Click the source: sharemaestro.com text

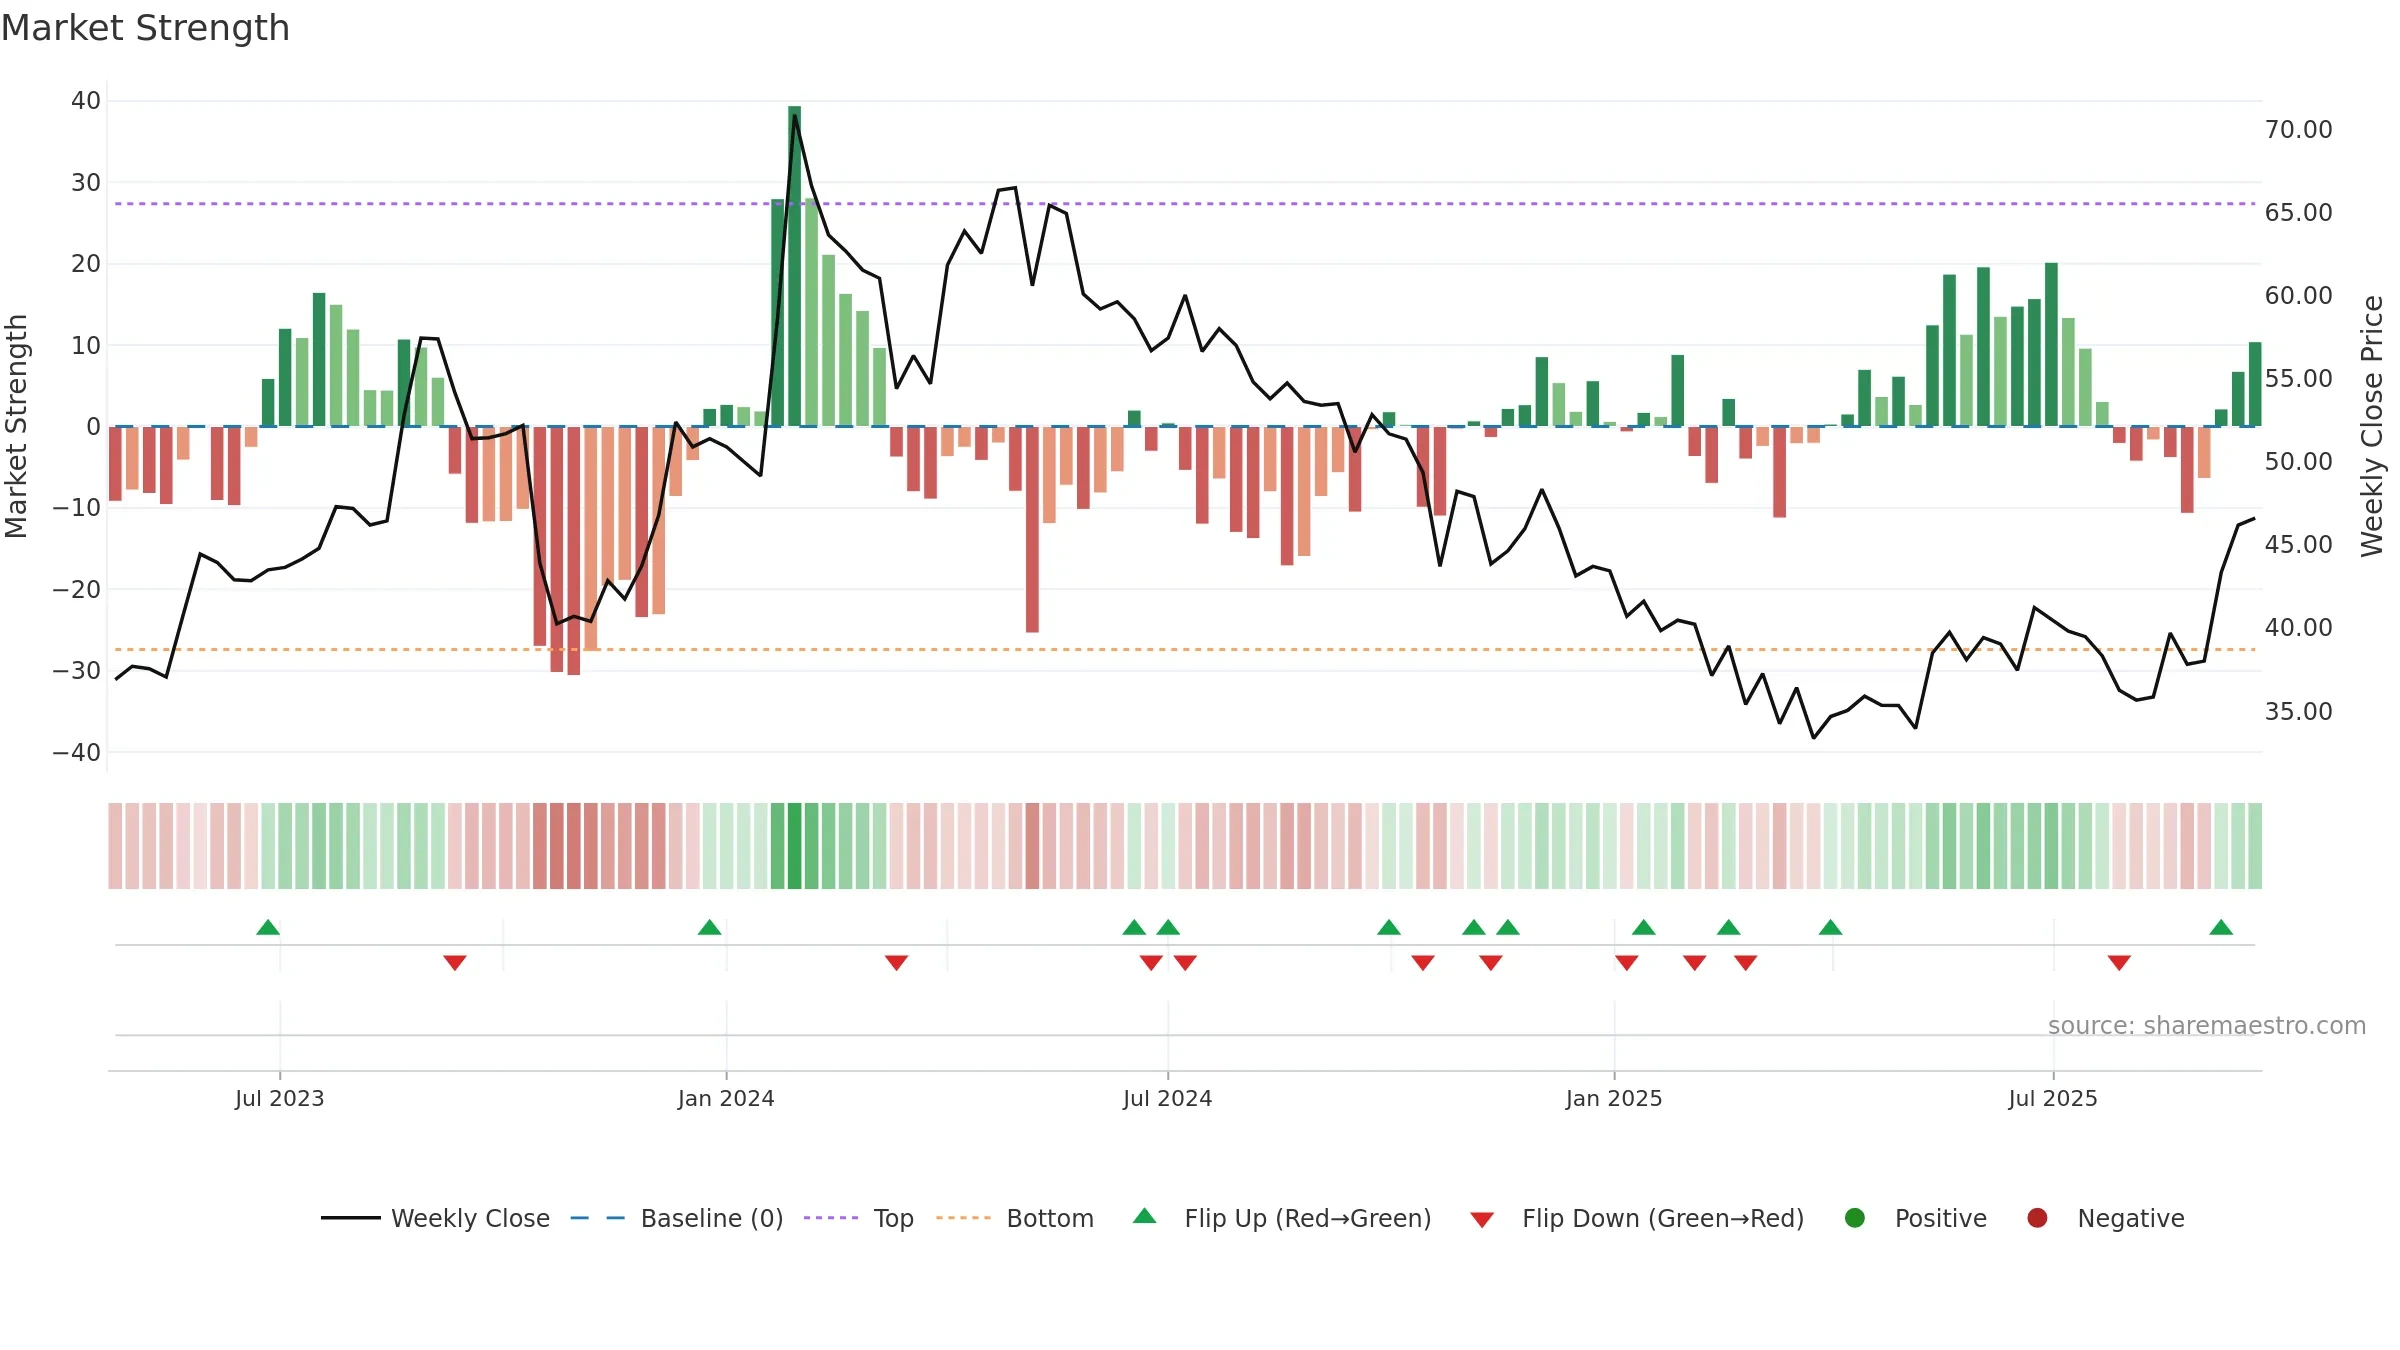[2207, 1025]
